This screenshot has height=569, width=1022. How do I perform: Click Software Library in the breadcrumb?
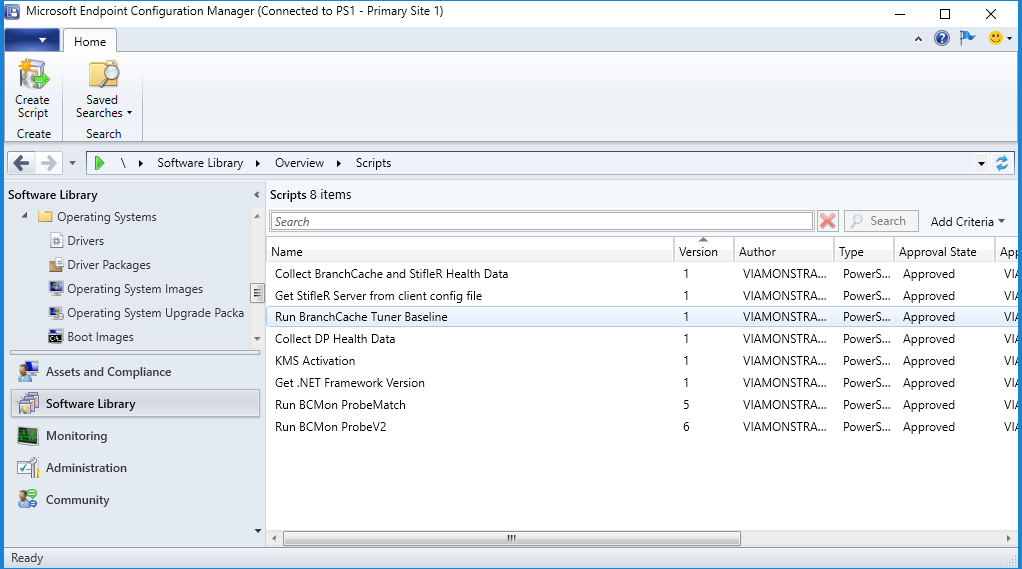200,163
